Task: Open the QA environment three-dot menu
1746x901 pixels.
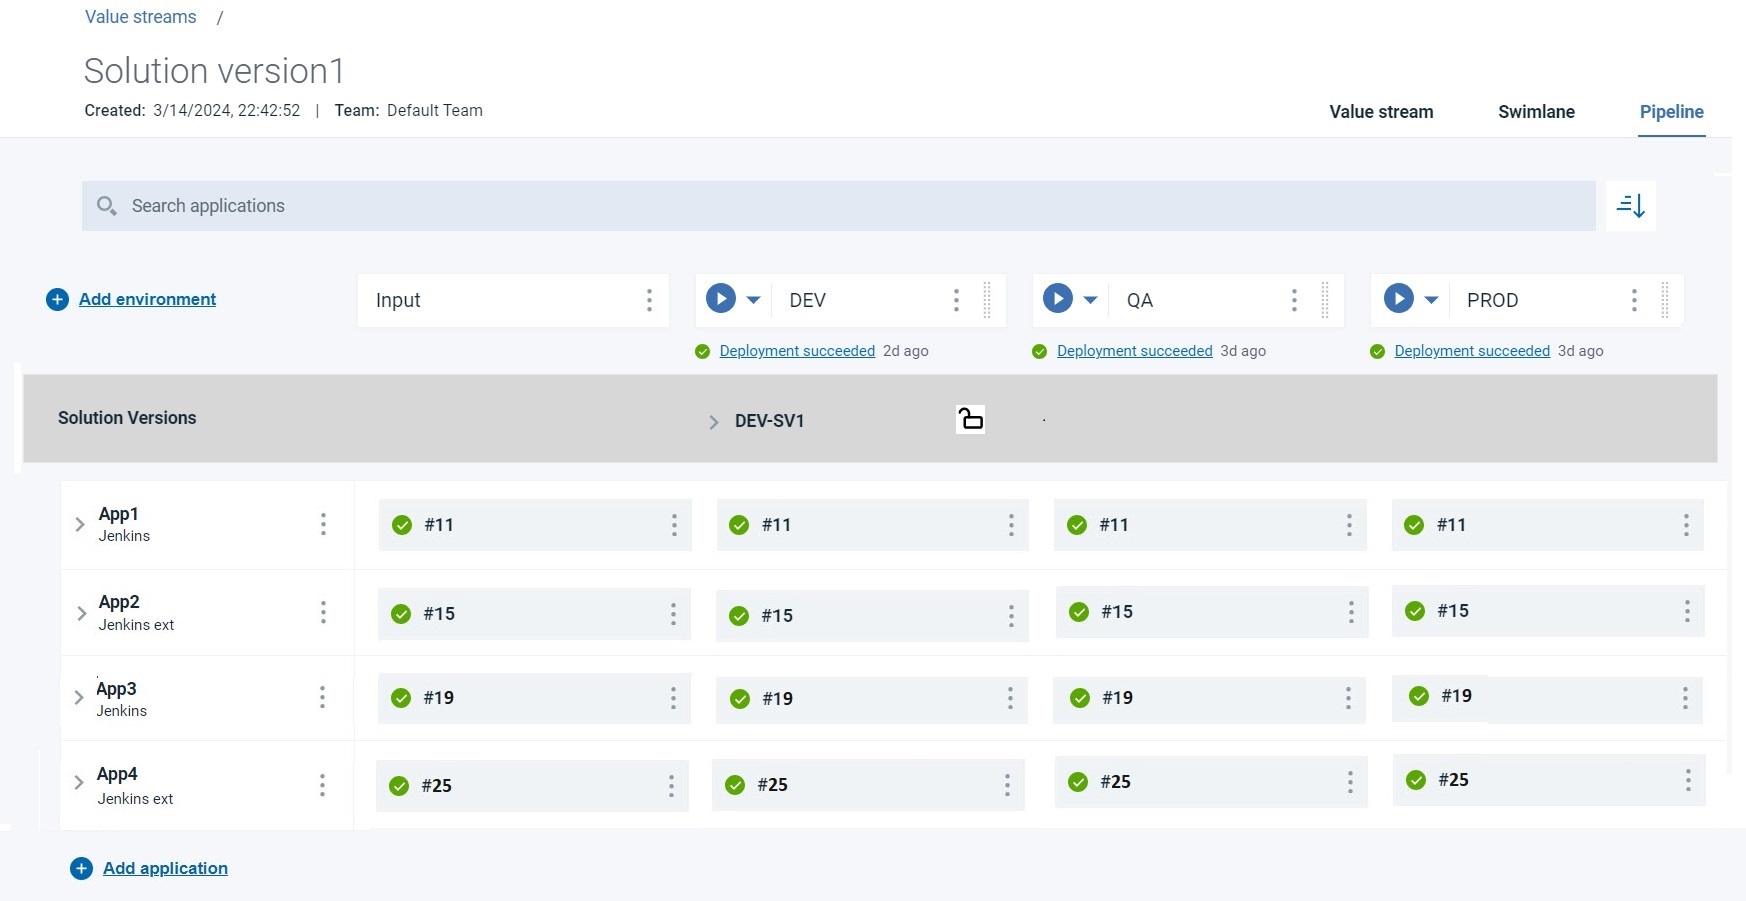Action: pos(1294,300)
